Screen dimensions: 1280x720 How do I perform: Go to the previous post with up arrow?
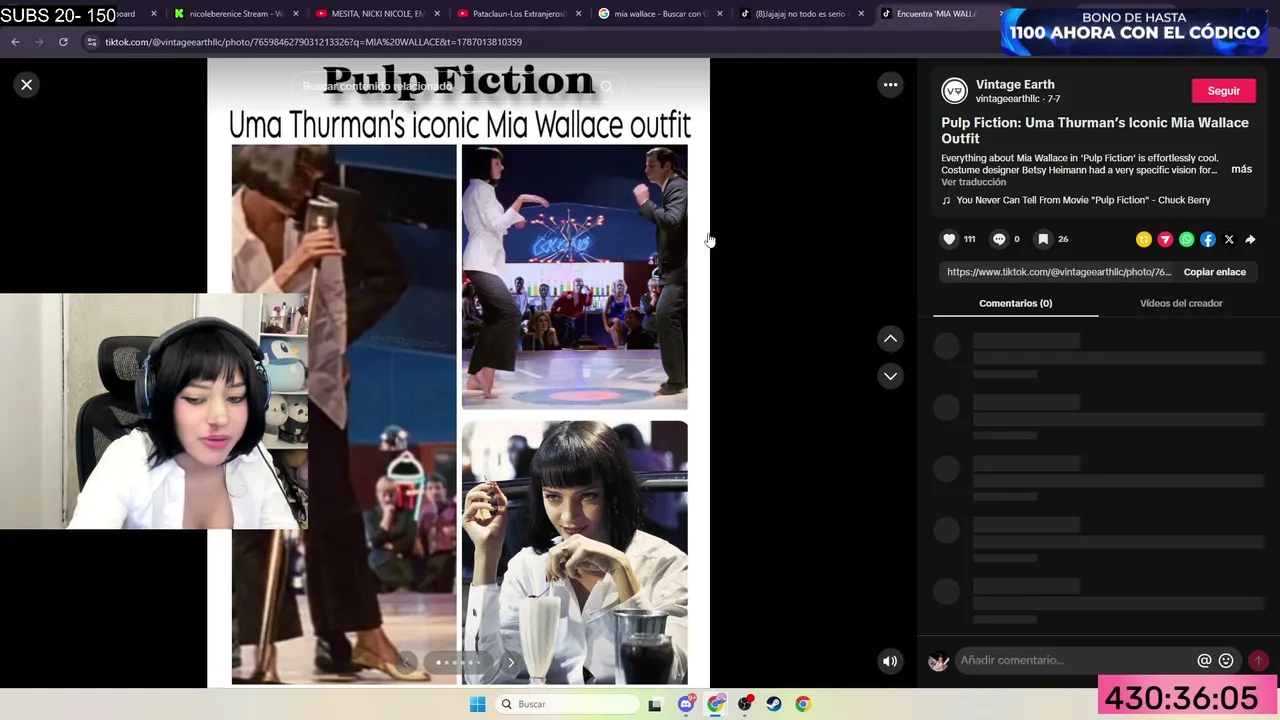[890, 339]
